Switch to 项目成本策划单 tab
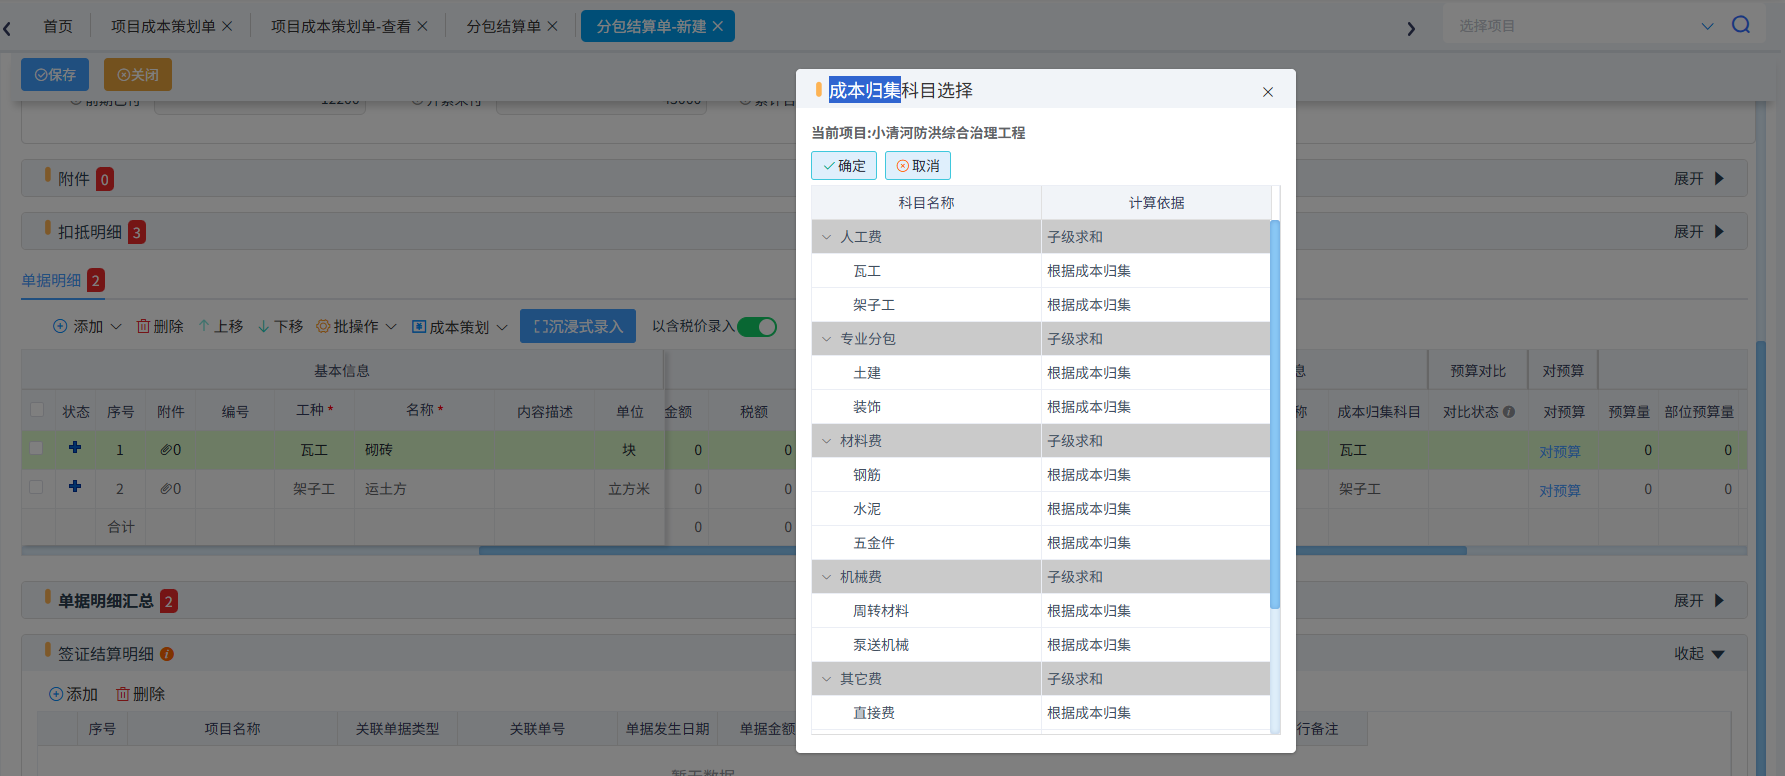Viewport: 1785px width, 776px height. coord(163,26)
